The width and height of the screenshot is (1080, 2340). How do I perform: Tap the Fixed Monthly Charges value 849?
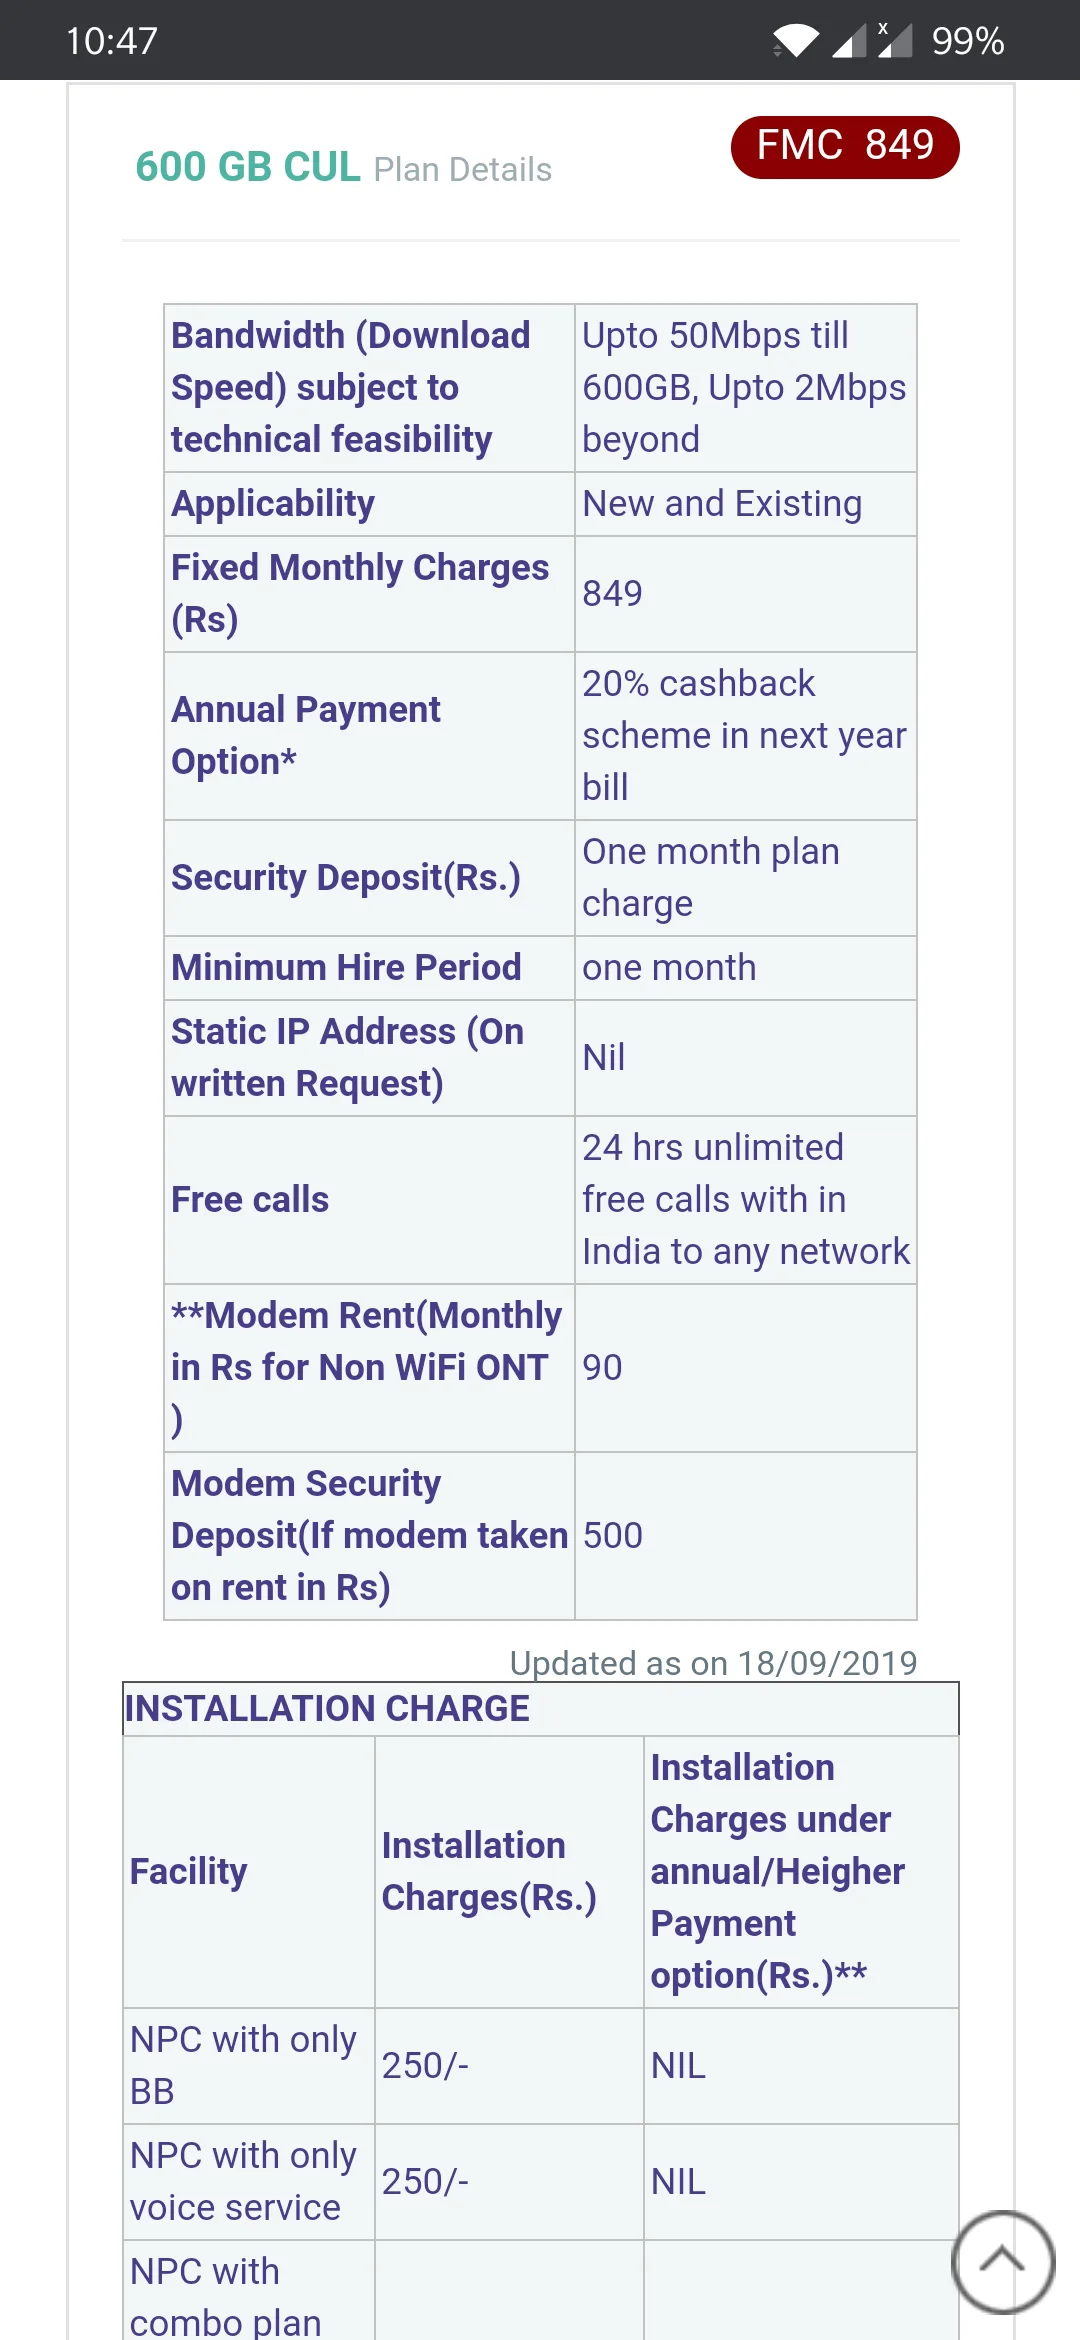coord(613,594)
